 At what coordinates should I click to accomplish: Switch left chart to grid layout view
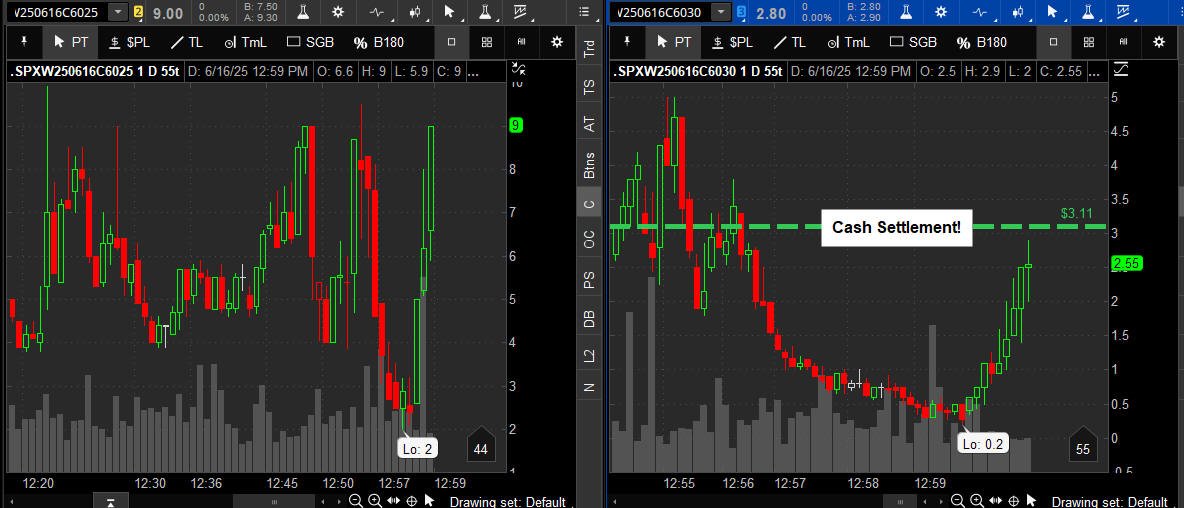click(487, 42)
